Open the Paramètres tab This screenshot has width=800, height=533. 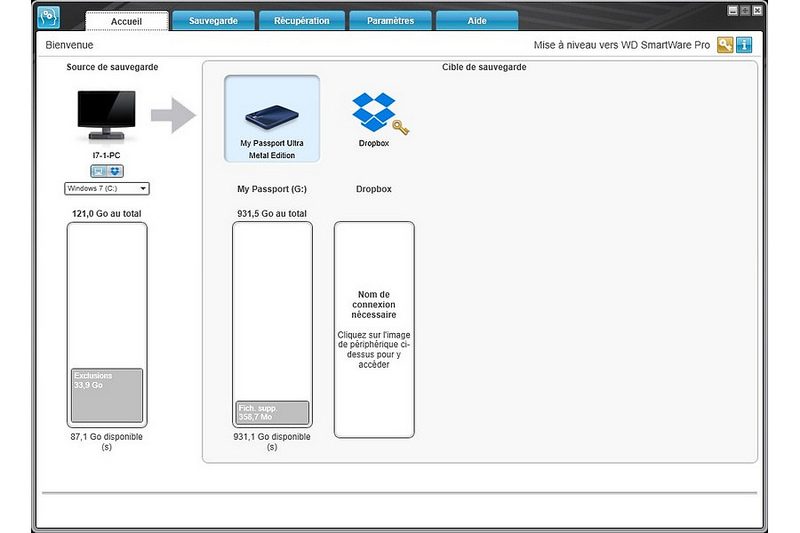pyautogui.click(x=390, y=21)
